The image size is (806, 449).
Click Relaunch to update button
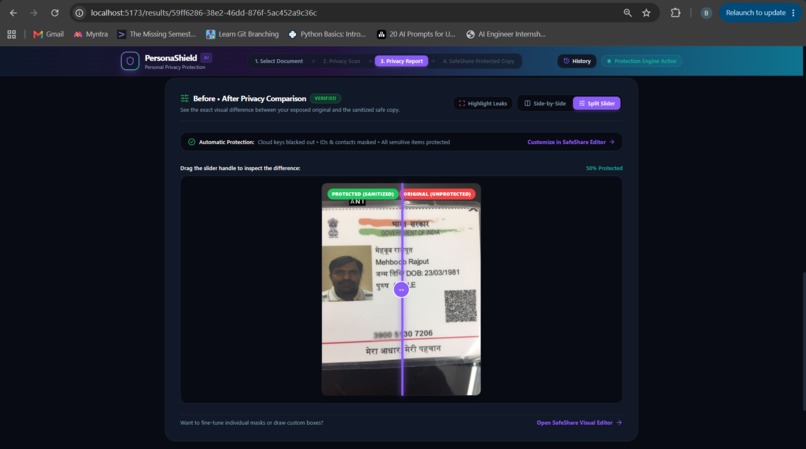pos(756,13)
